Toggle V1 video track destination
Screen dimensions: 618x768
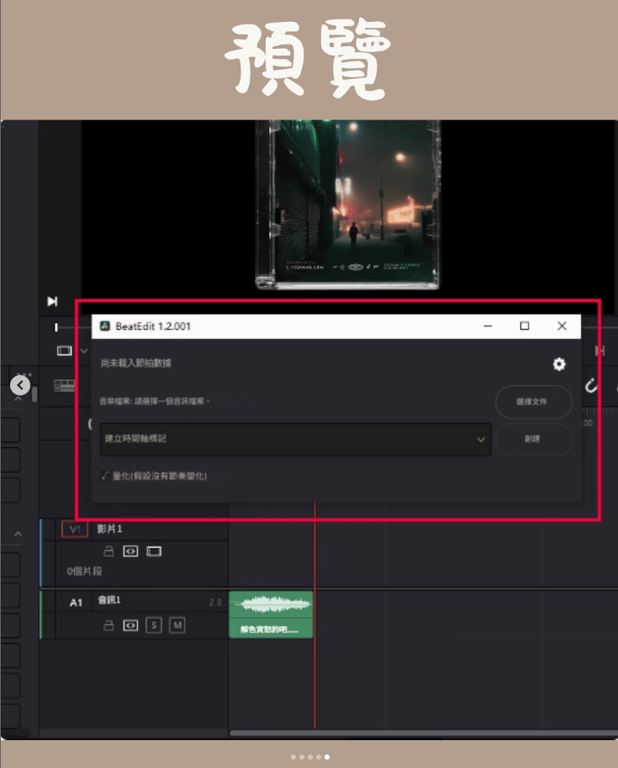coord(74,529)
